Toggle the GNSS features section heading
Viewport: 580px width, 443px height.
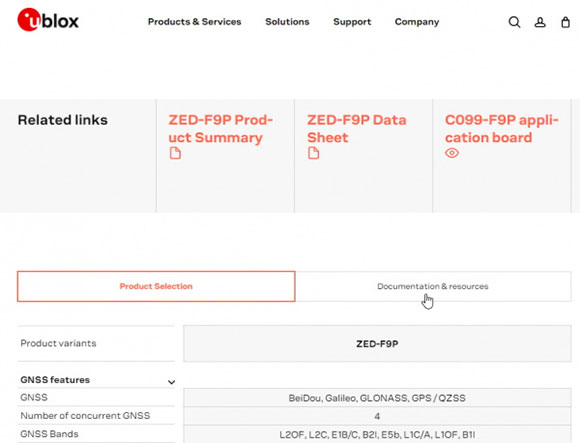(55, 380)
